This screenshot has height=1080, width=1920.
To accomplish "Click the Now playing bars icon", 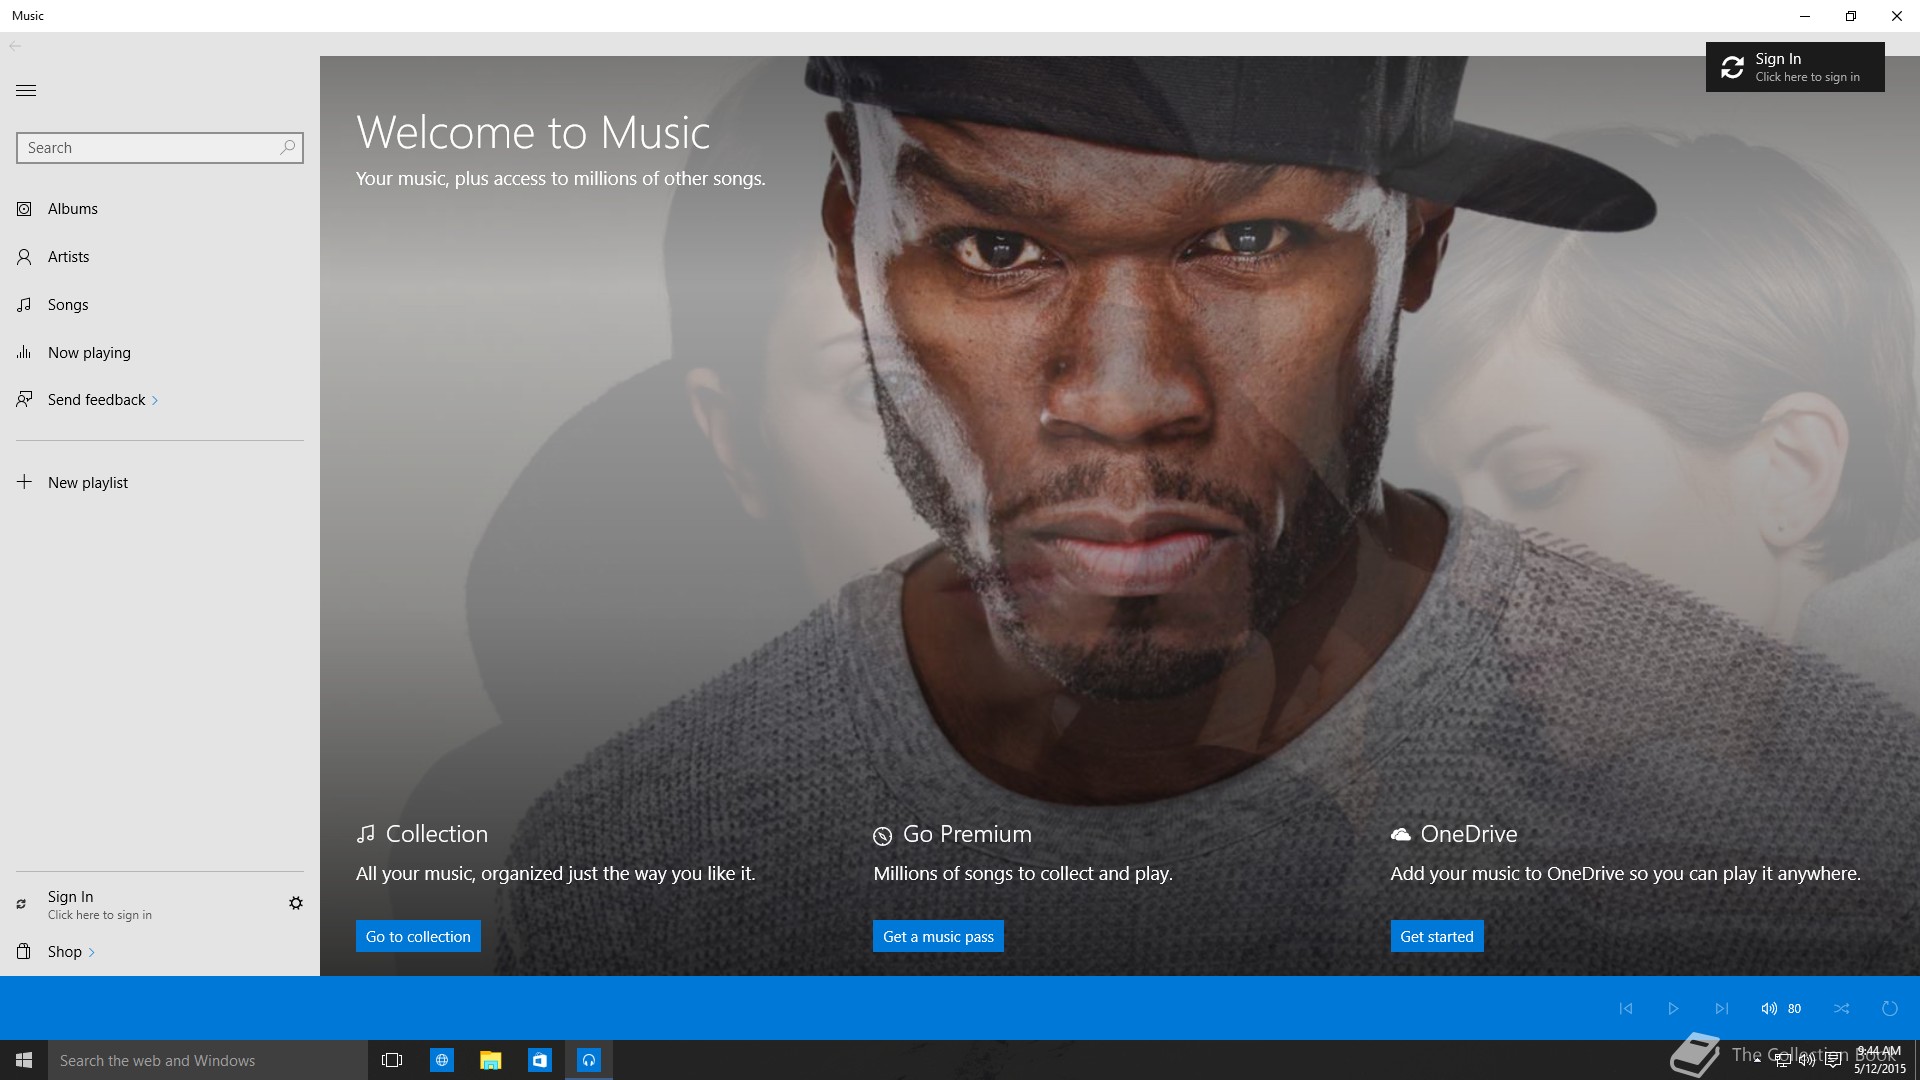I will tap(24, 352).
